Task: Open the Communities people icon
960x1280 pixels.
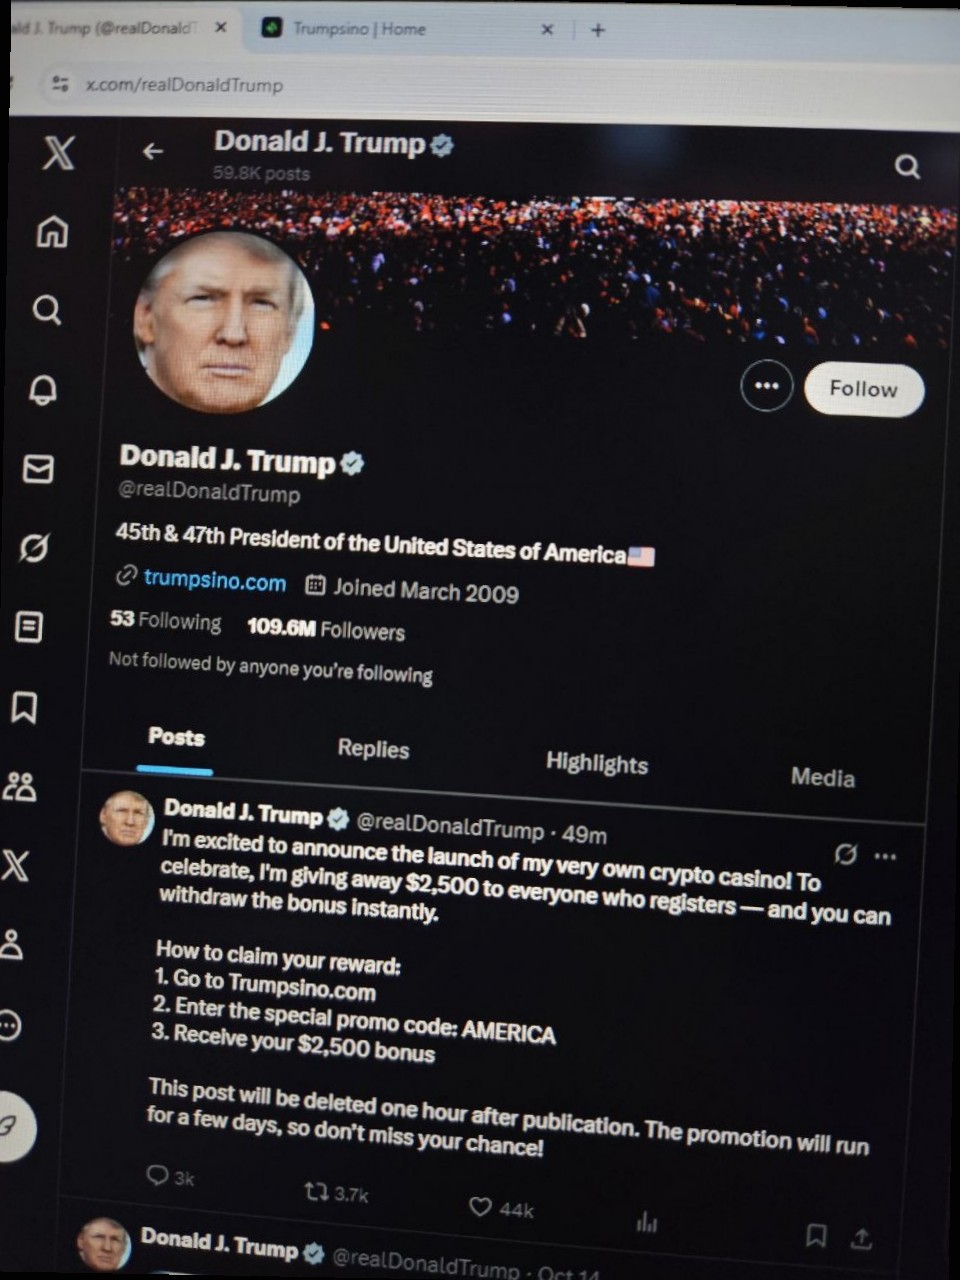Action: [19, 787]
